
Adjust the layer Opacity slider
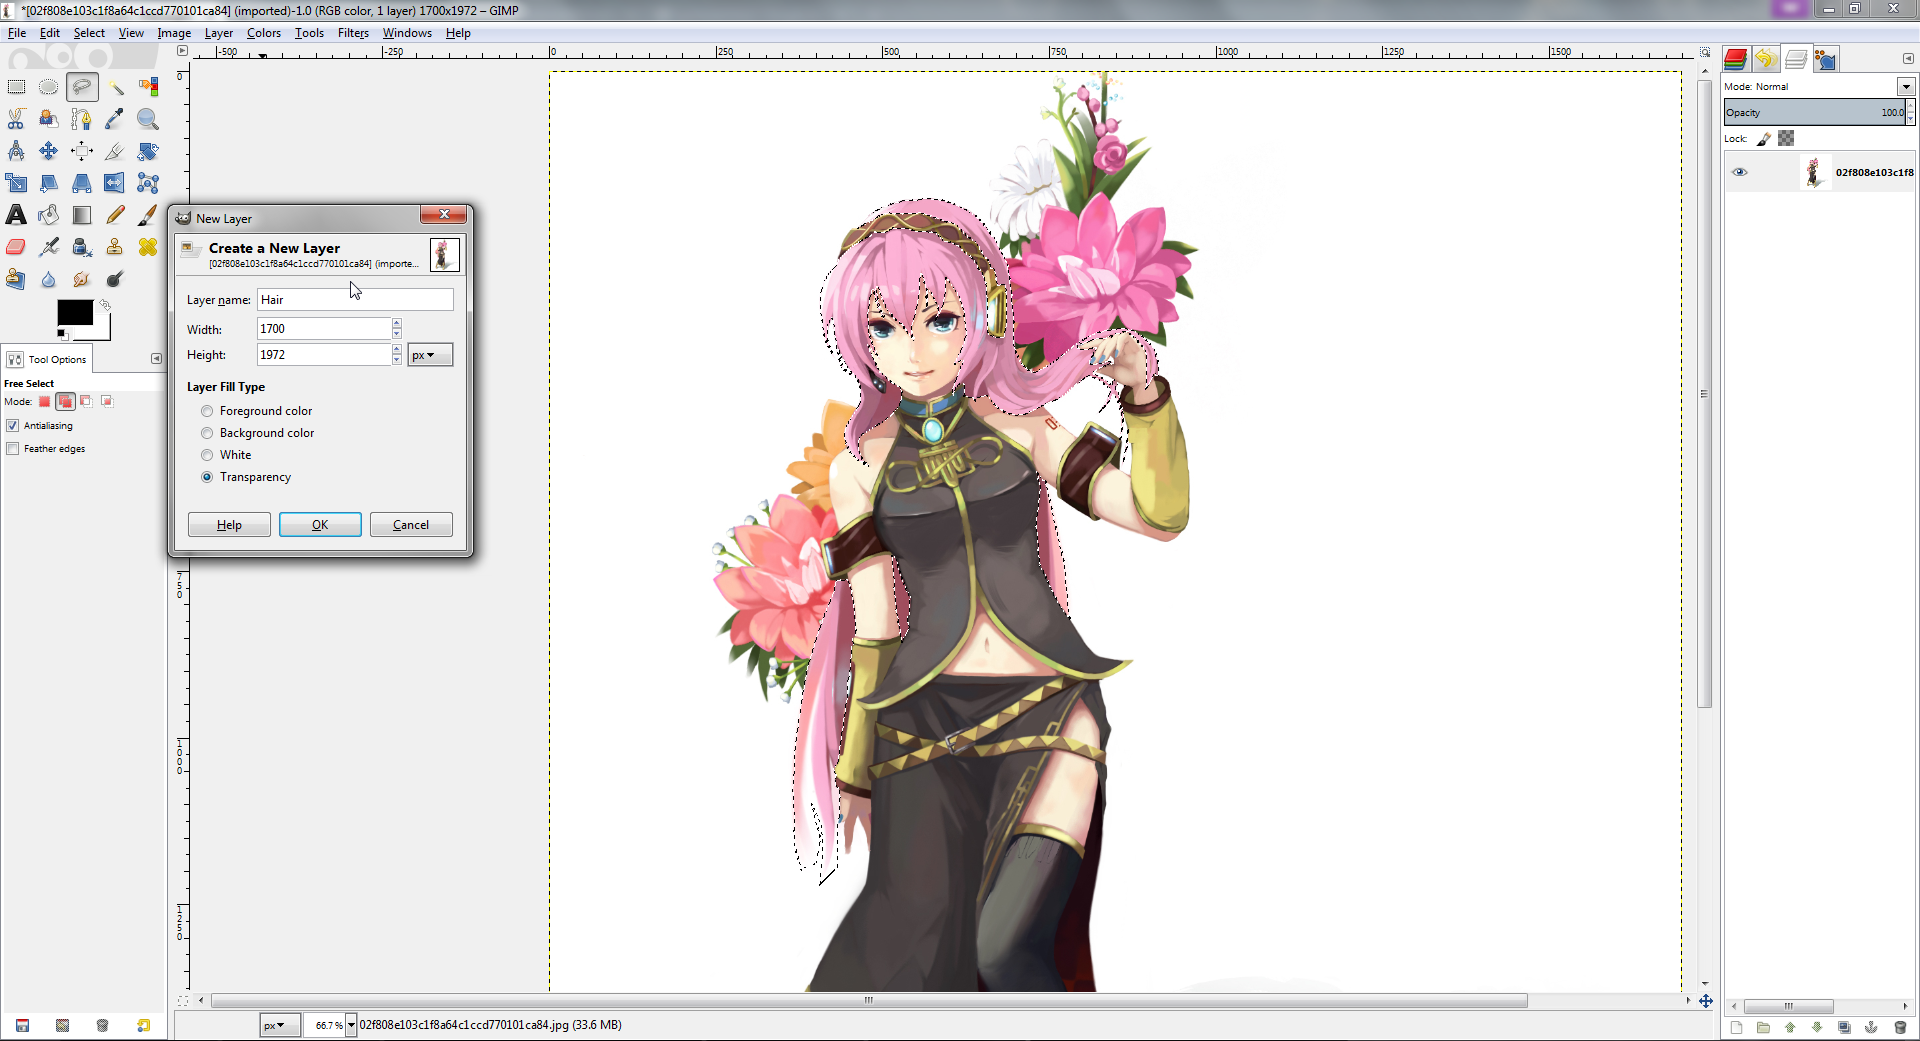point(1814,113)
